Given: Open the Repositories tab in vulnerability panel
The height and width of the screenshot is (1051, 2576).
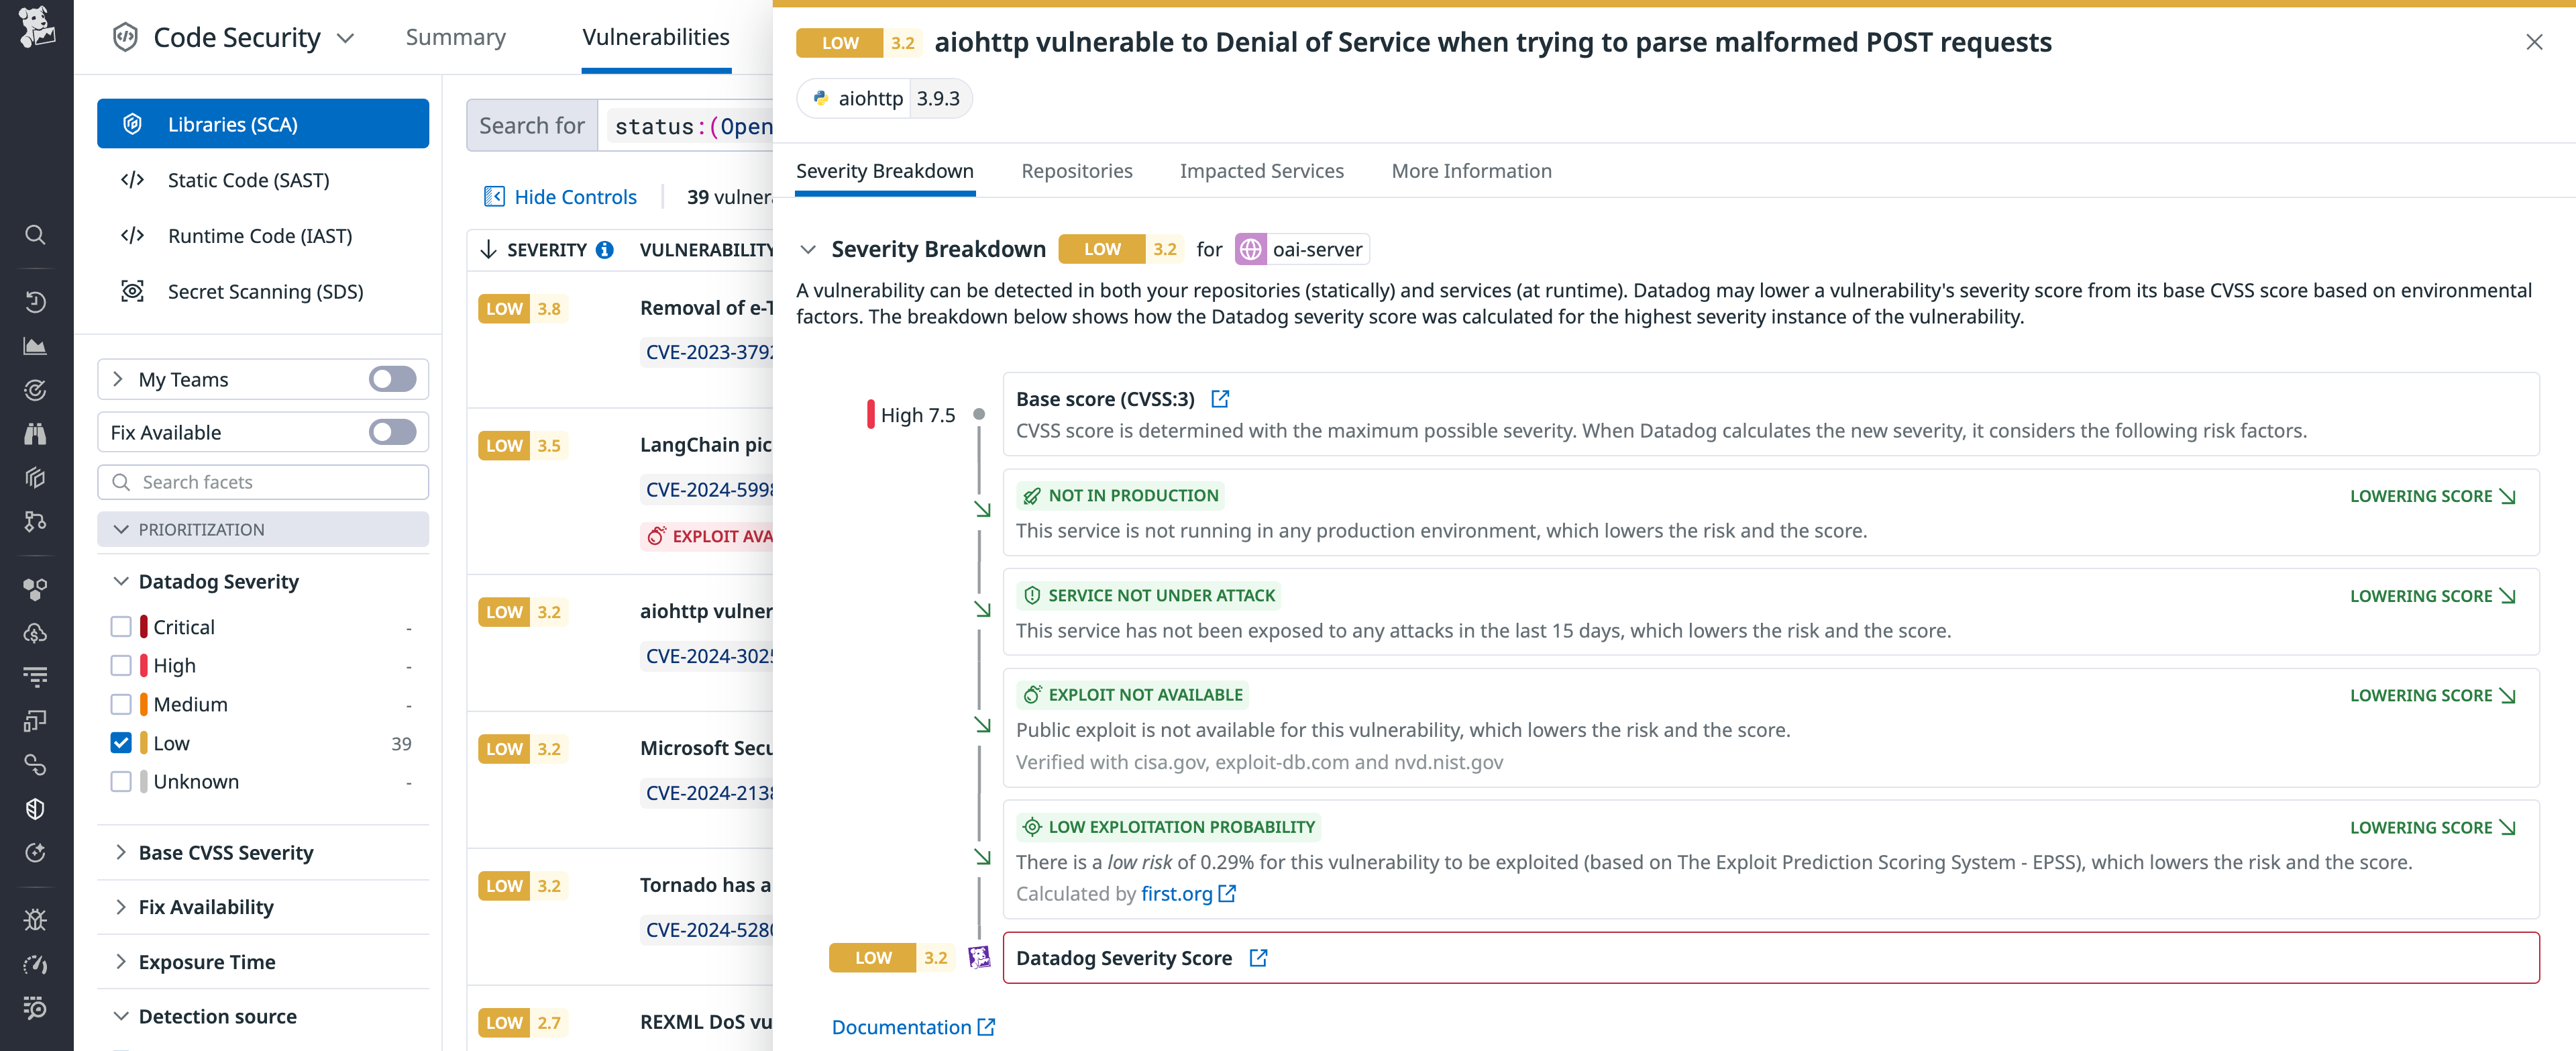Looking at the screenshot, I should tap(1077, 170).
